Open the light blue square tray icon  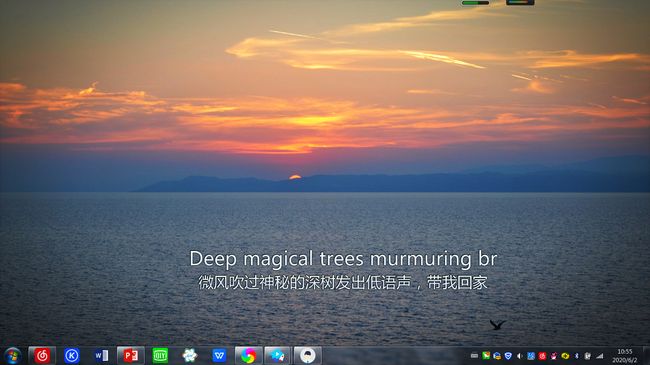pos(531,356)
